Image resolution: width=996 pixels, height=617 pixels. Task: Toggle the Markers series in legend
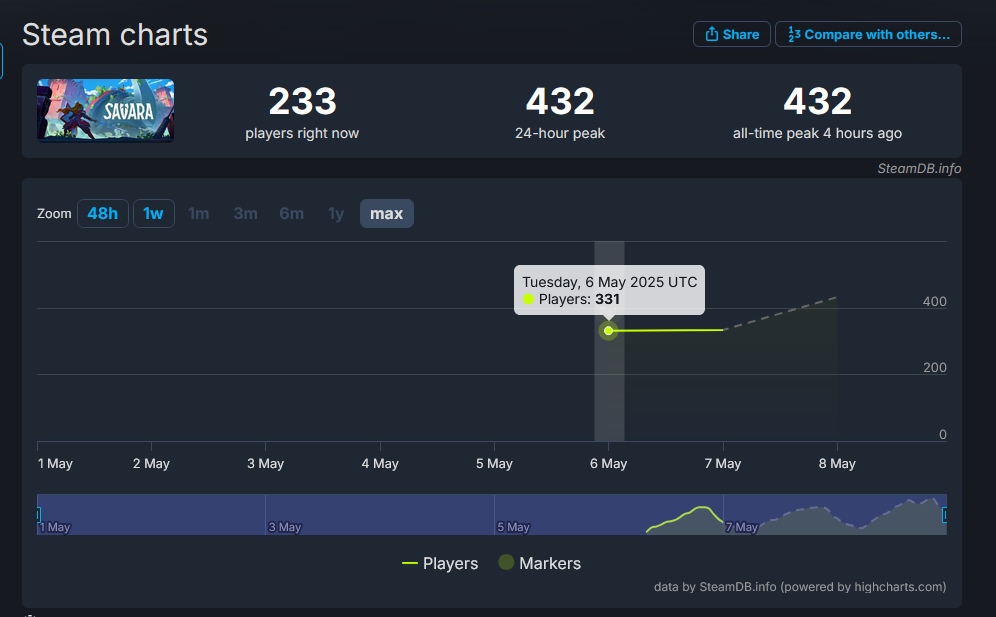540,563
